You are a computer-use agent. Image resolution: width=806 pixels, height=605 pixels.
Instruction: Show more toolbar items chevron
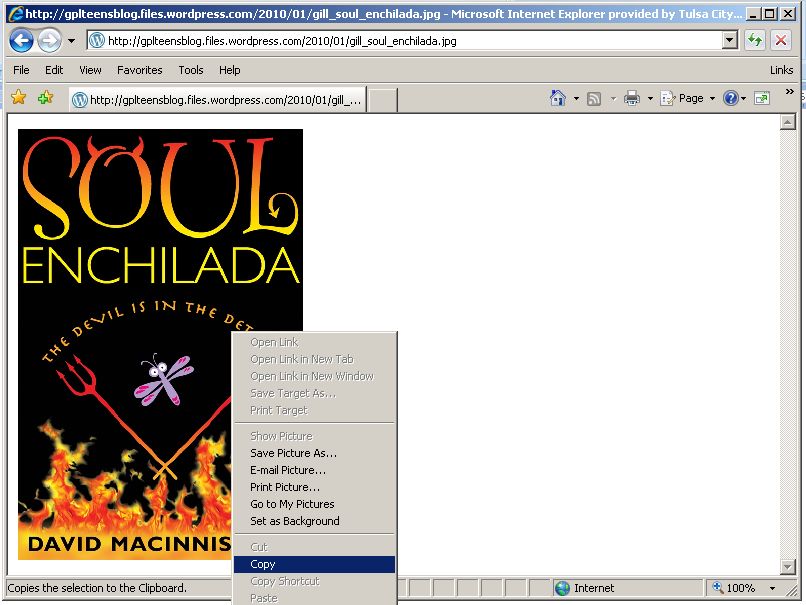tap(790, 91)
